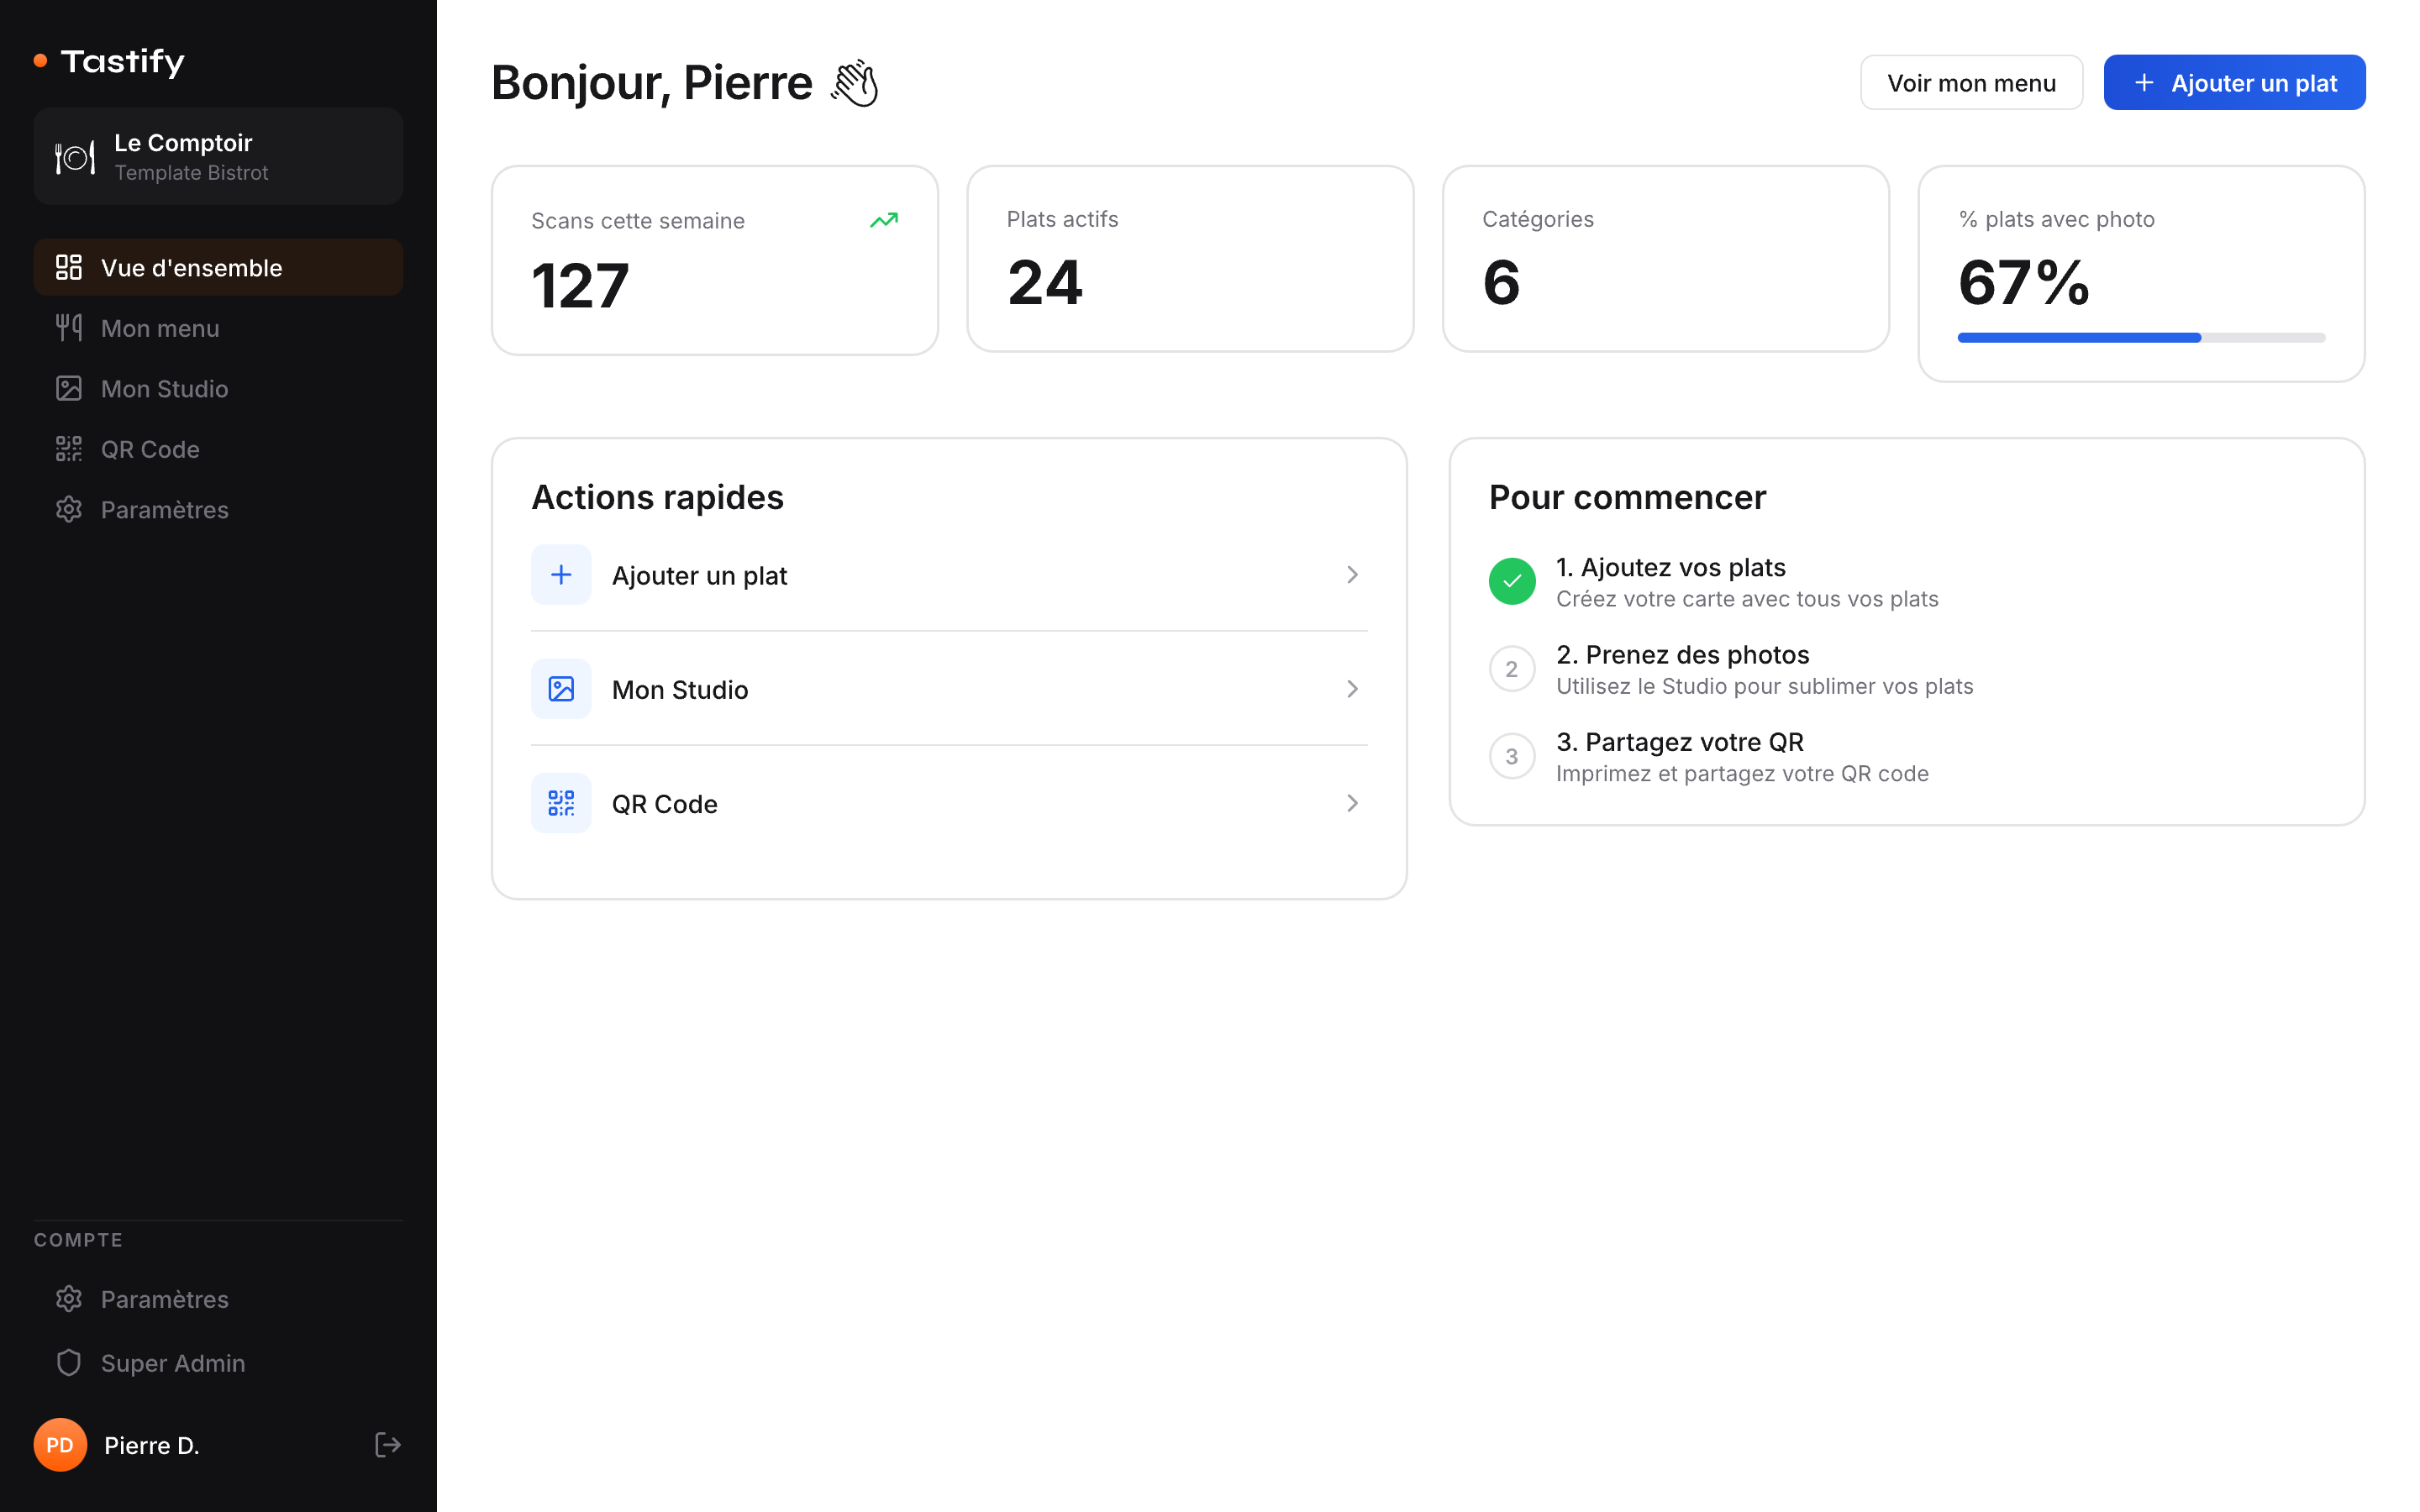Click the logout icon next to Pierre D.

387,1444
